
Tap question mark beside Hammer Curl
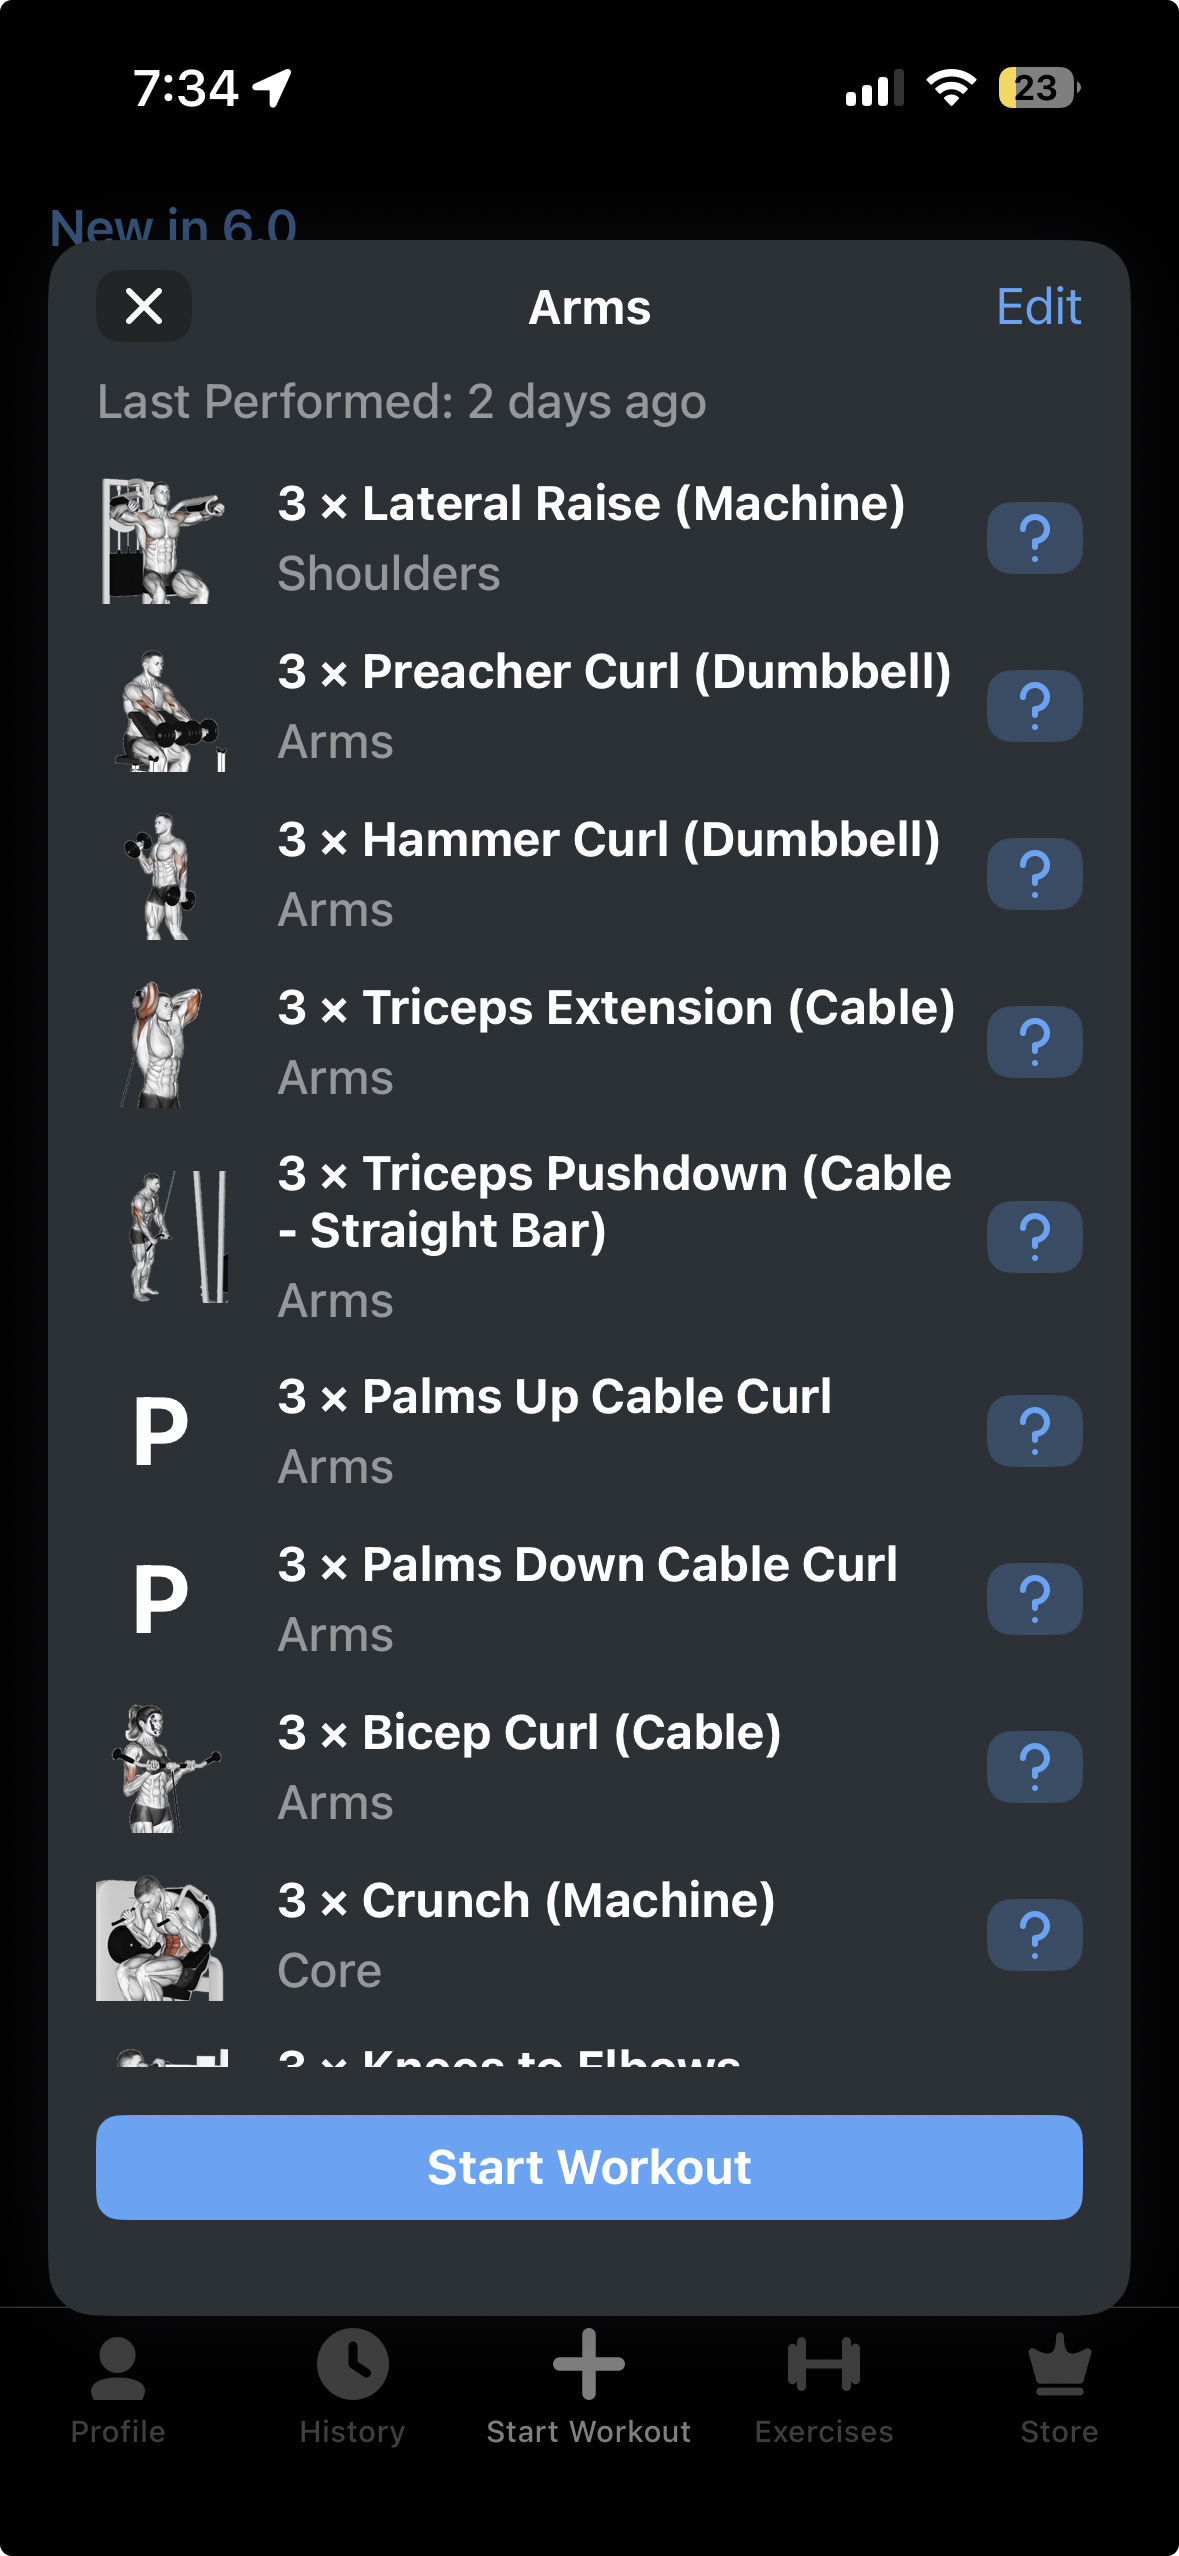[x=1034, y=874]
